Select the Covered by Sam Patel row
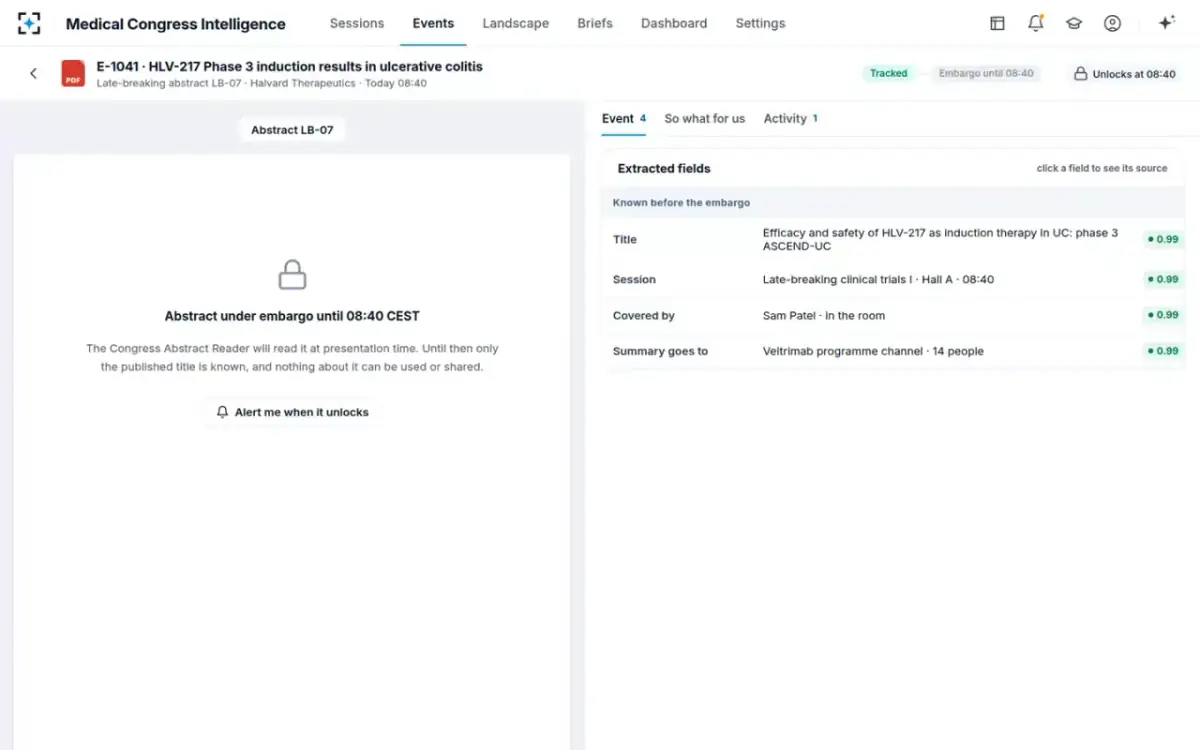Viewport: 1200px width, 750px height. pos(893,315)
